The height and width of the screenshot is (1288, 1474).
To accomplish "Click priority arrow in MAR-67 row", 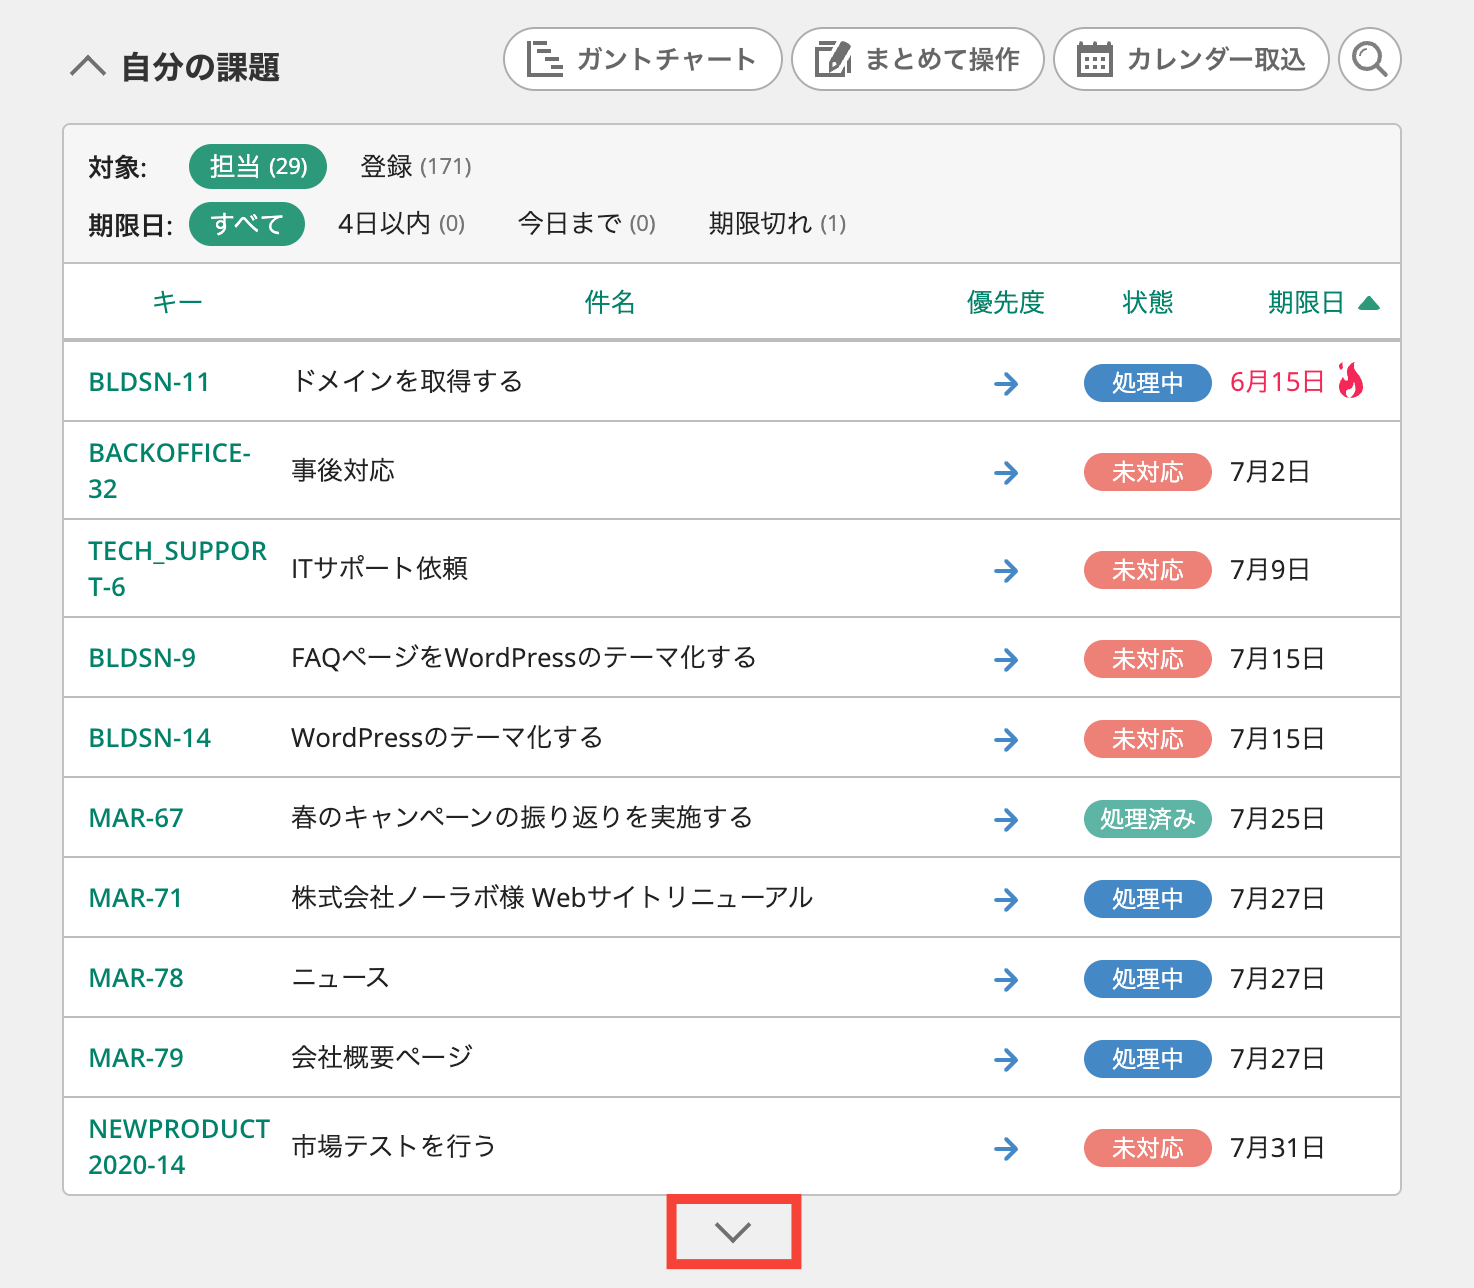I will [x=1006, y=819].
